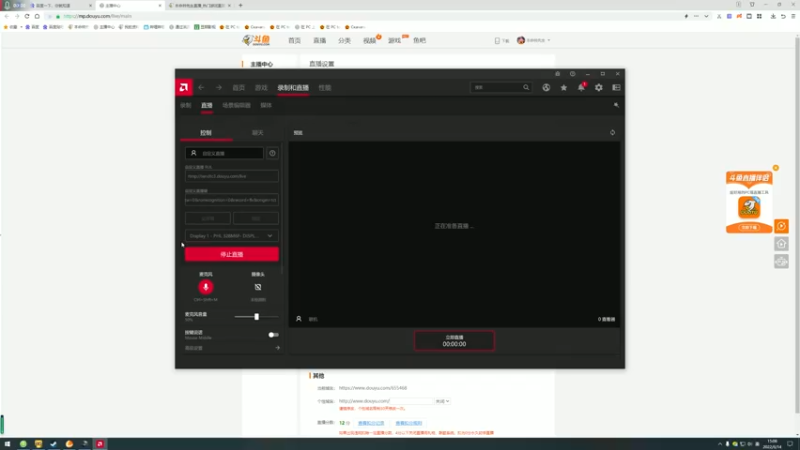Toggle the camera off icon
Viewport: 800px width, 450px height.
(258, 287)
